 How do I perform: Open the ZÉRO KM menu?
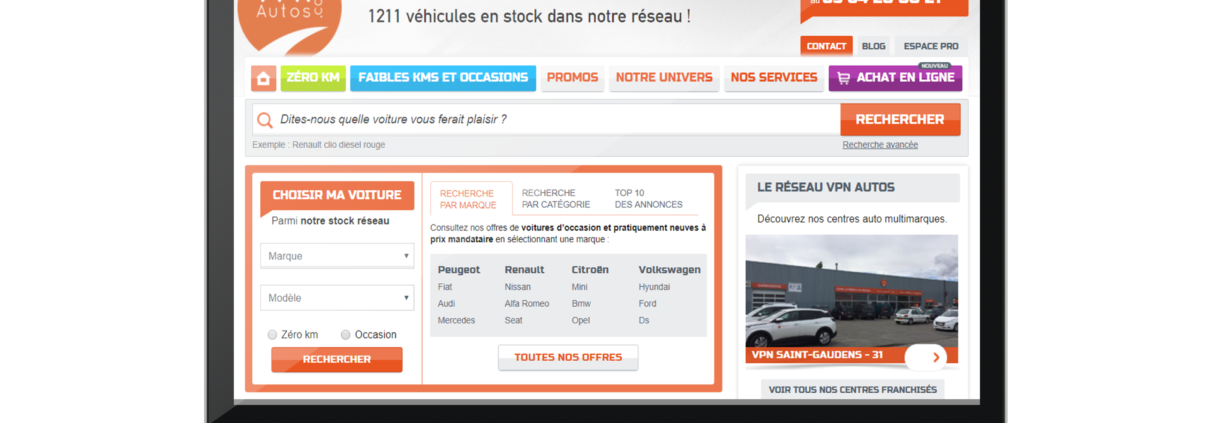click(313, 78)
